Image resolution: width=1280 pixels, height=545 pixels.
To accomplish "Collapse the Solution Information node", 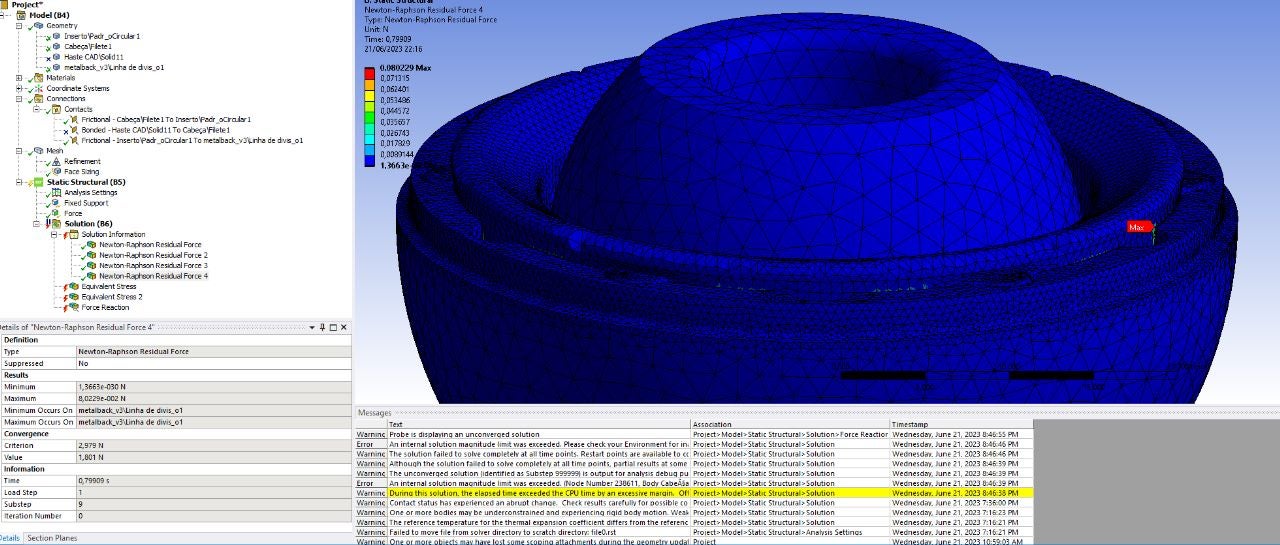I will coord(54,234).
